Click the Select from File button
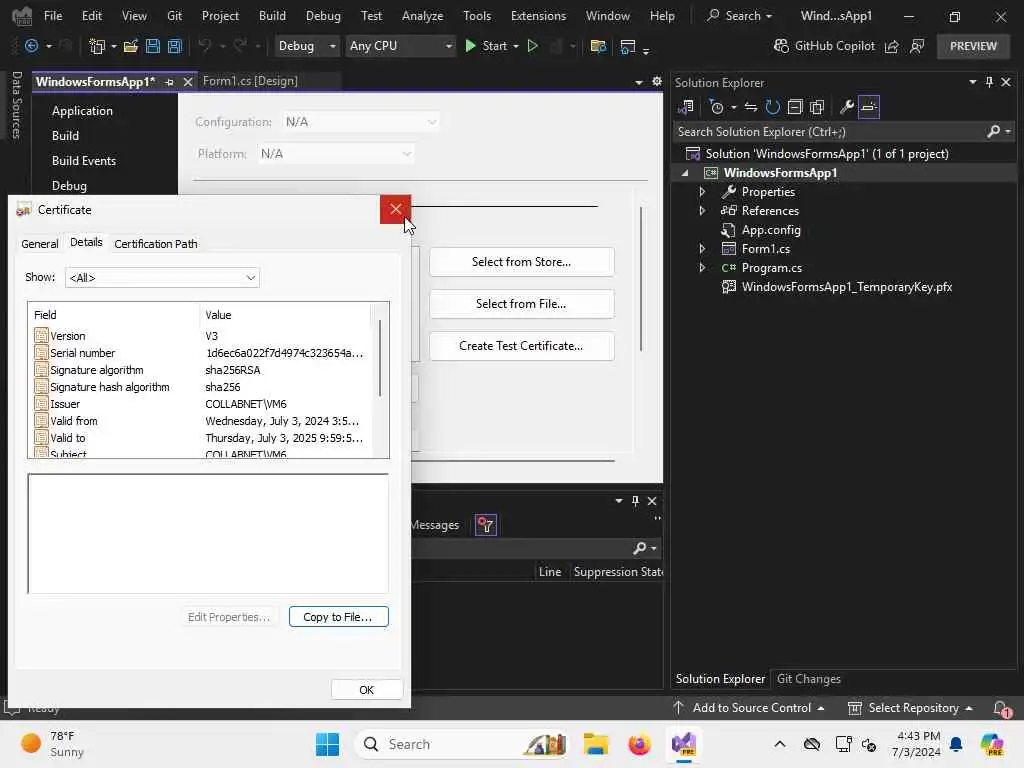This screenshot has height=768, width=1024. [x=521, y=304]
